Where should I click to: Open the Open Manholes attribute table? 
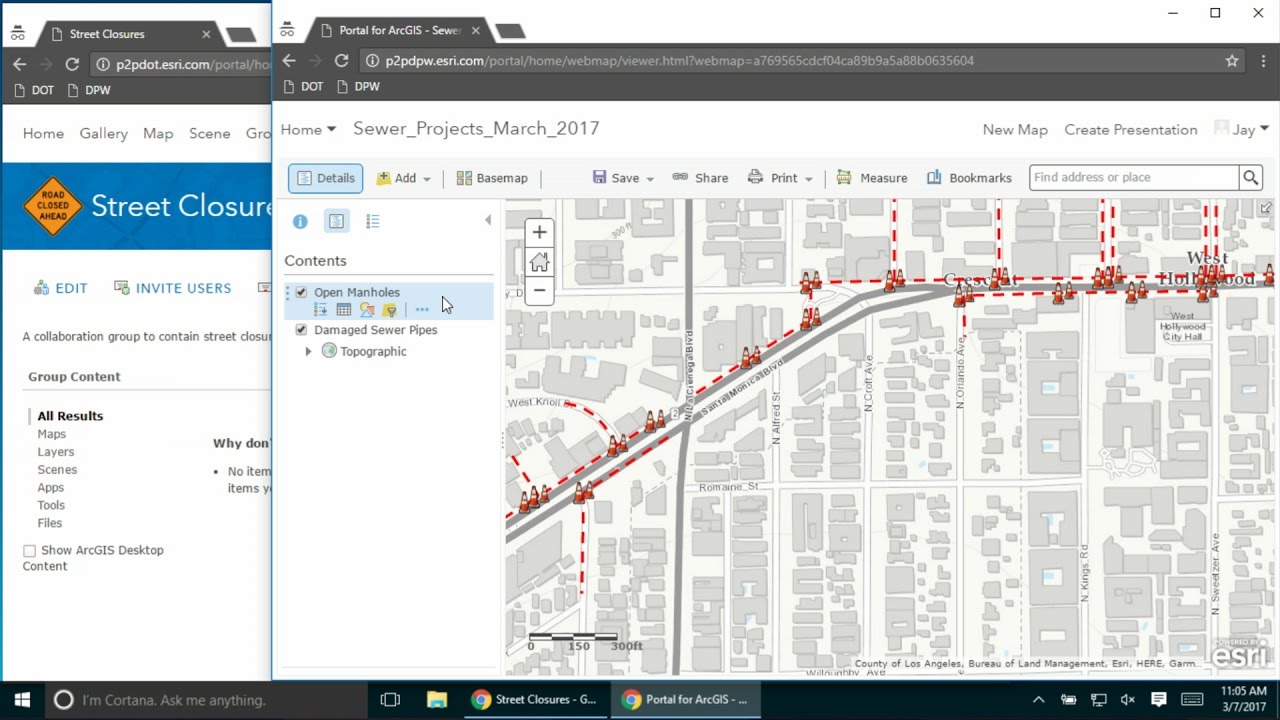coord(344,310)
